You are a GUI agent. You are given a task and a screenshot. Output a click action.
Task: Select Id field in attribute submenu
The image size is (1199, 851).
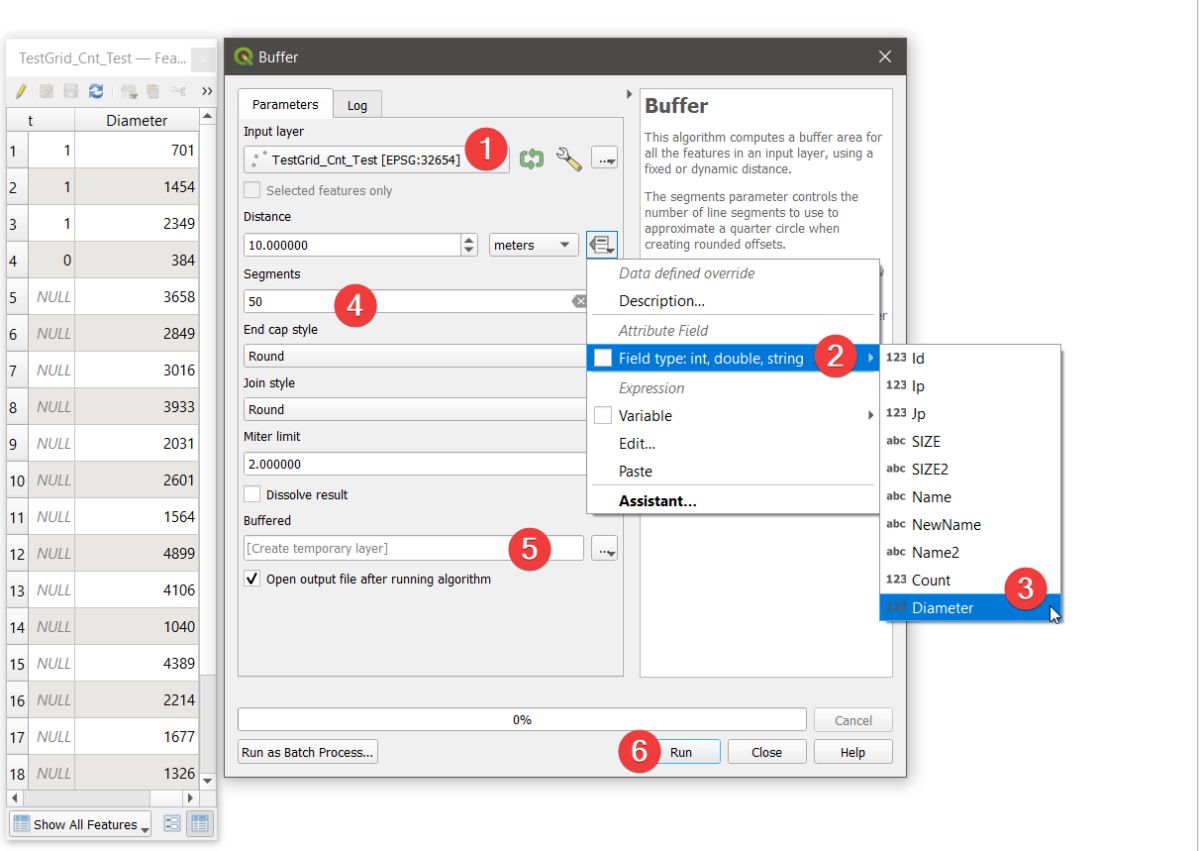tap(970, 358)
